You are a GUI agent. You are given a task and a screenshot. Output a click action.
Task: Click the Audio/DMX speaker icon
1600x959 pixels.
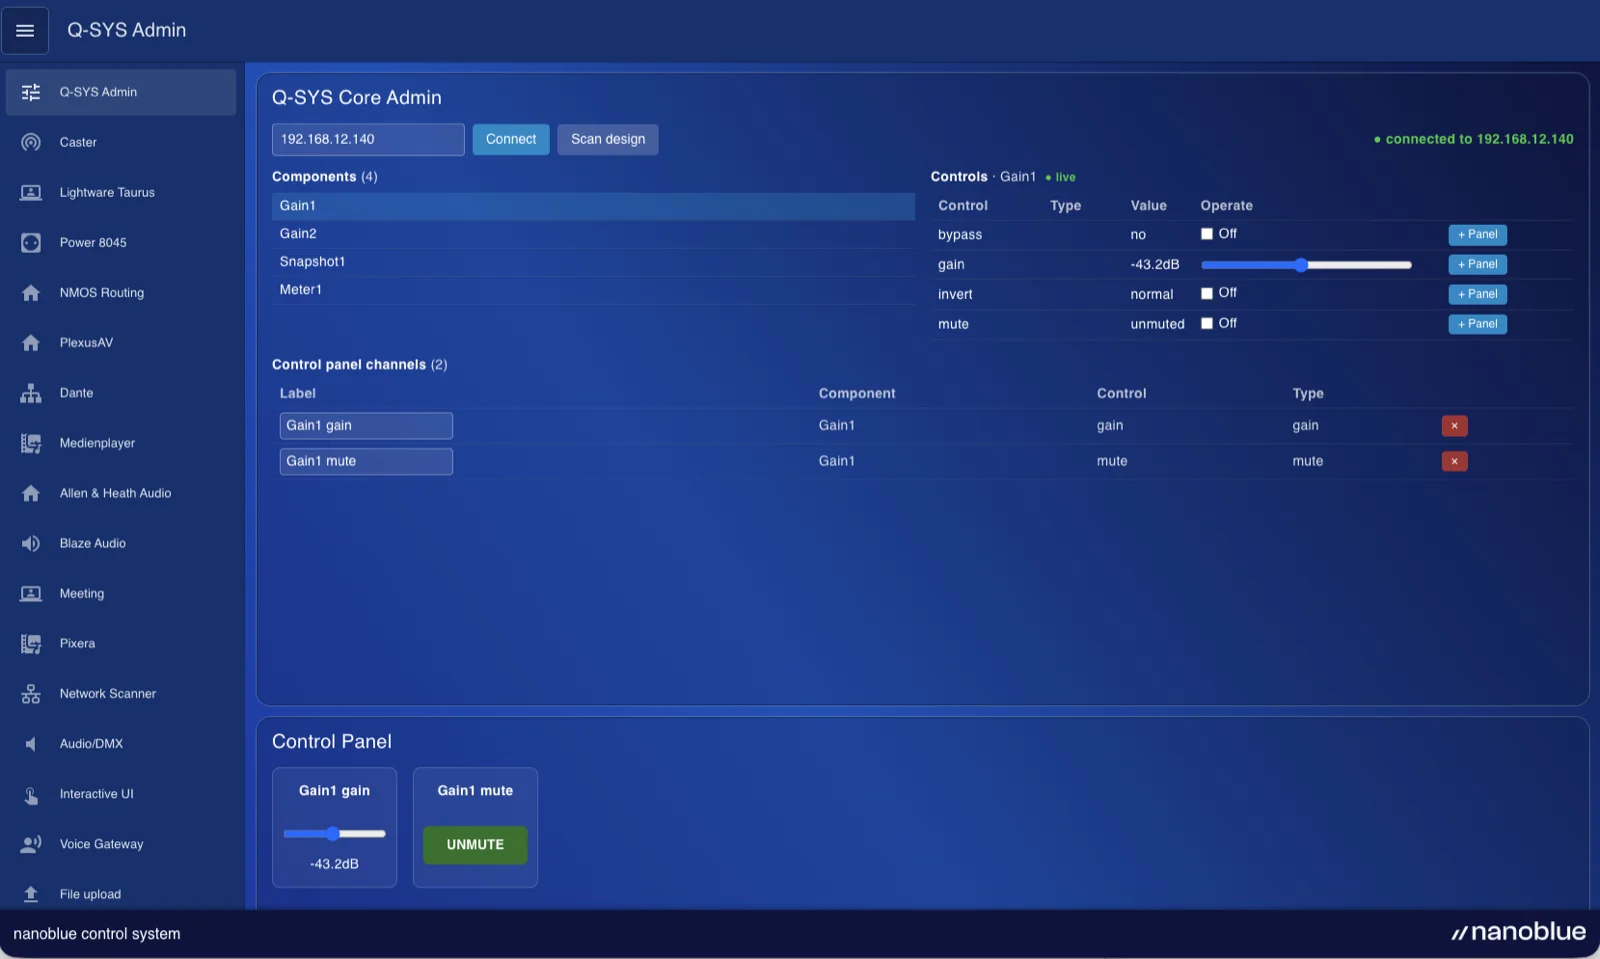(x=31, y=744)
